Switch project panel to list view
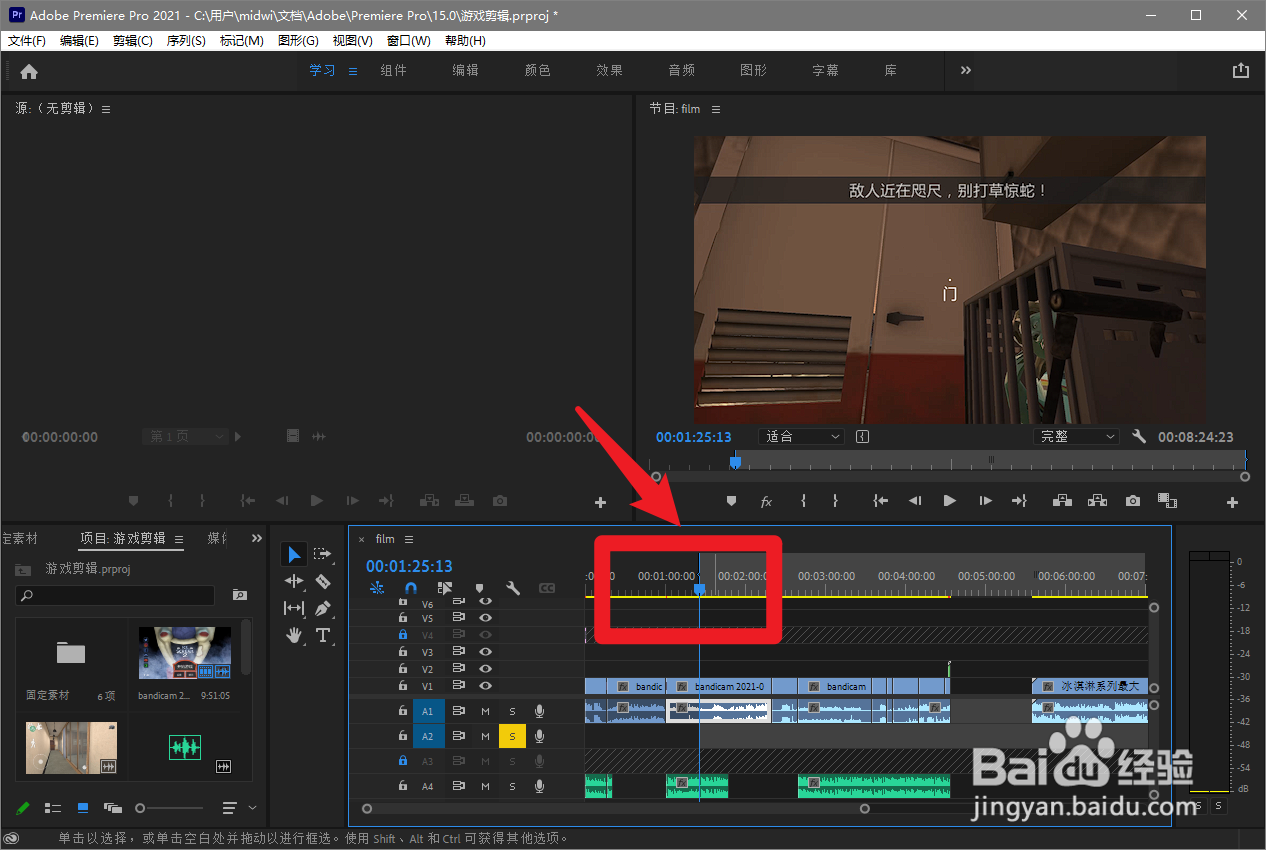Screen dimensions: 1266x850 click(53, 807)
